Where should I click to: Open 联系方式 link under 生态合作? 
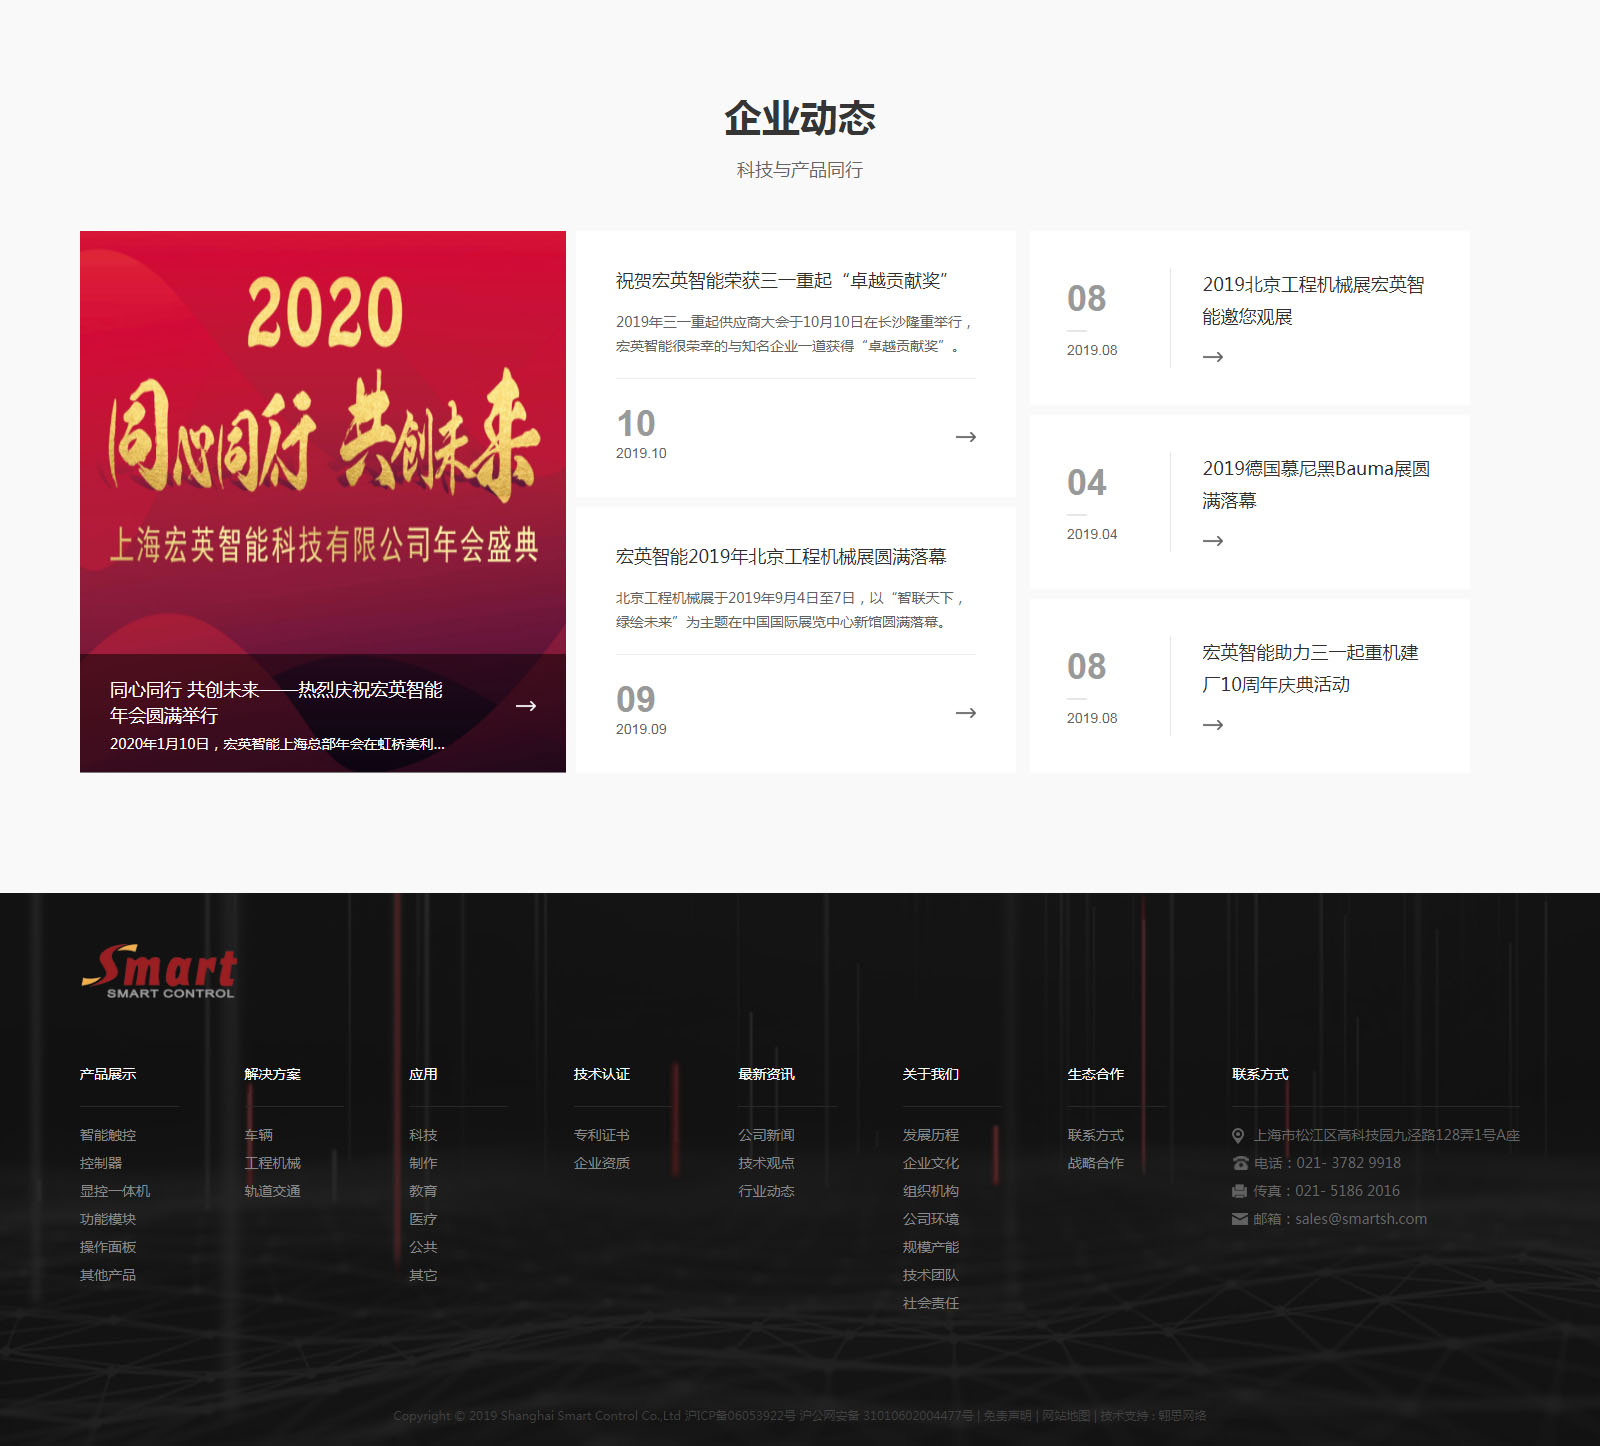click(1096, 1135)
